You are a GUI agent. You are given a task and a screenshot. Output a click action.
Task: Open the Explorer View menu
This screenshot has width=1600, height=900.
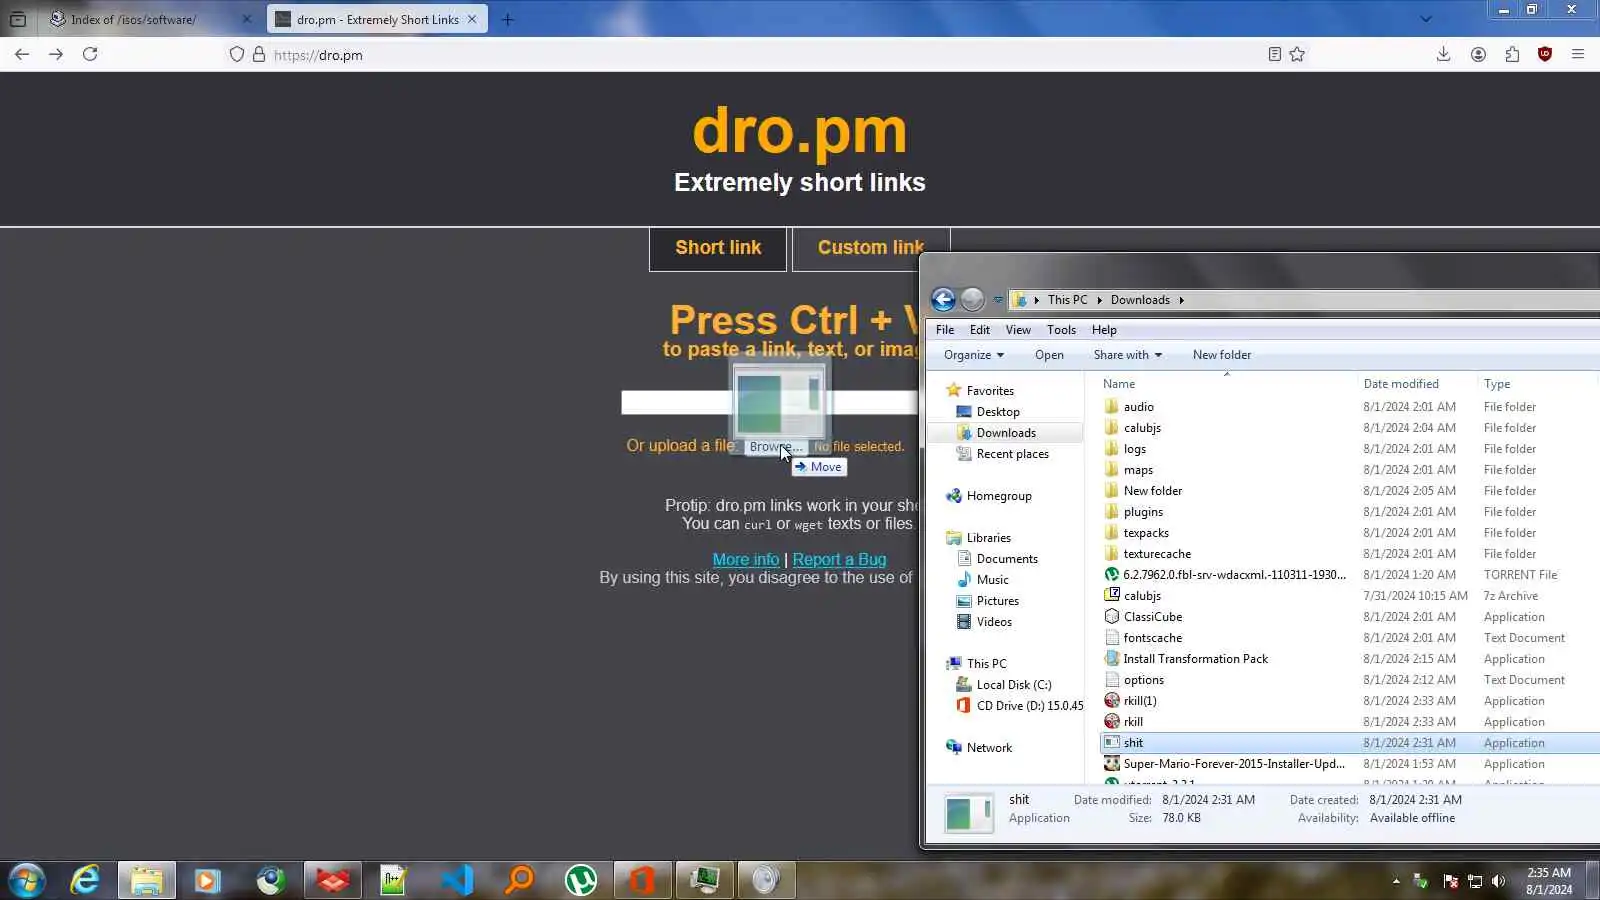1018,330
